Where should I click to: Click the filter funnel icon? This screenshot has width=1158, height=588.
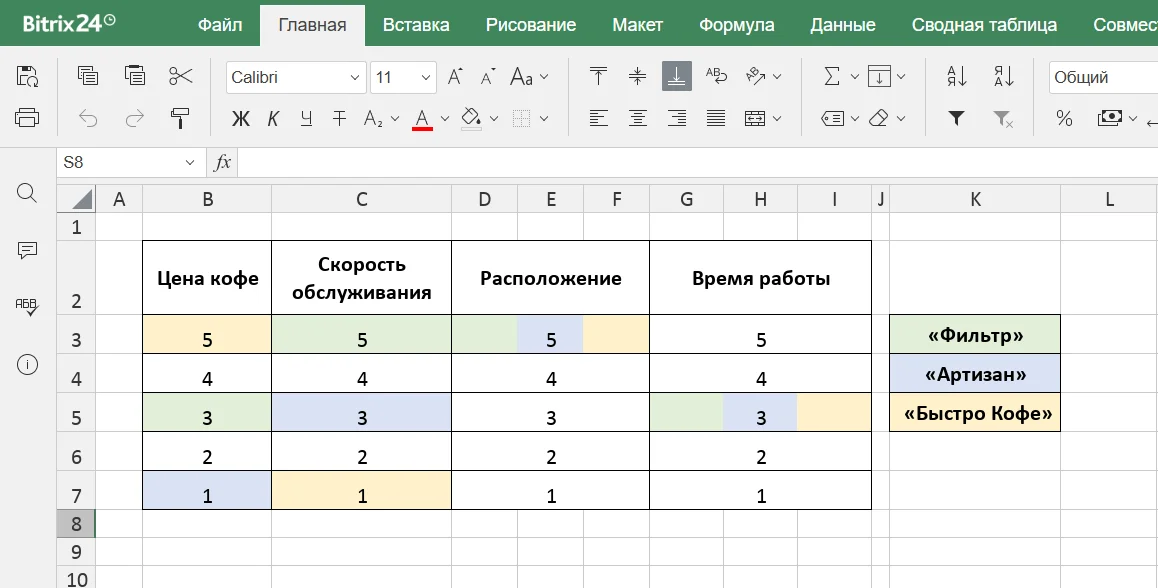pyautogui.click(x=956, y=118)
